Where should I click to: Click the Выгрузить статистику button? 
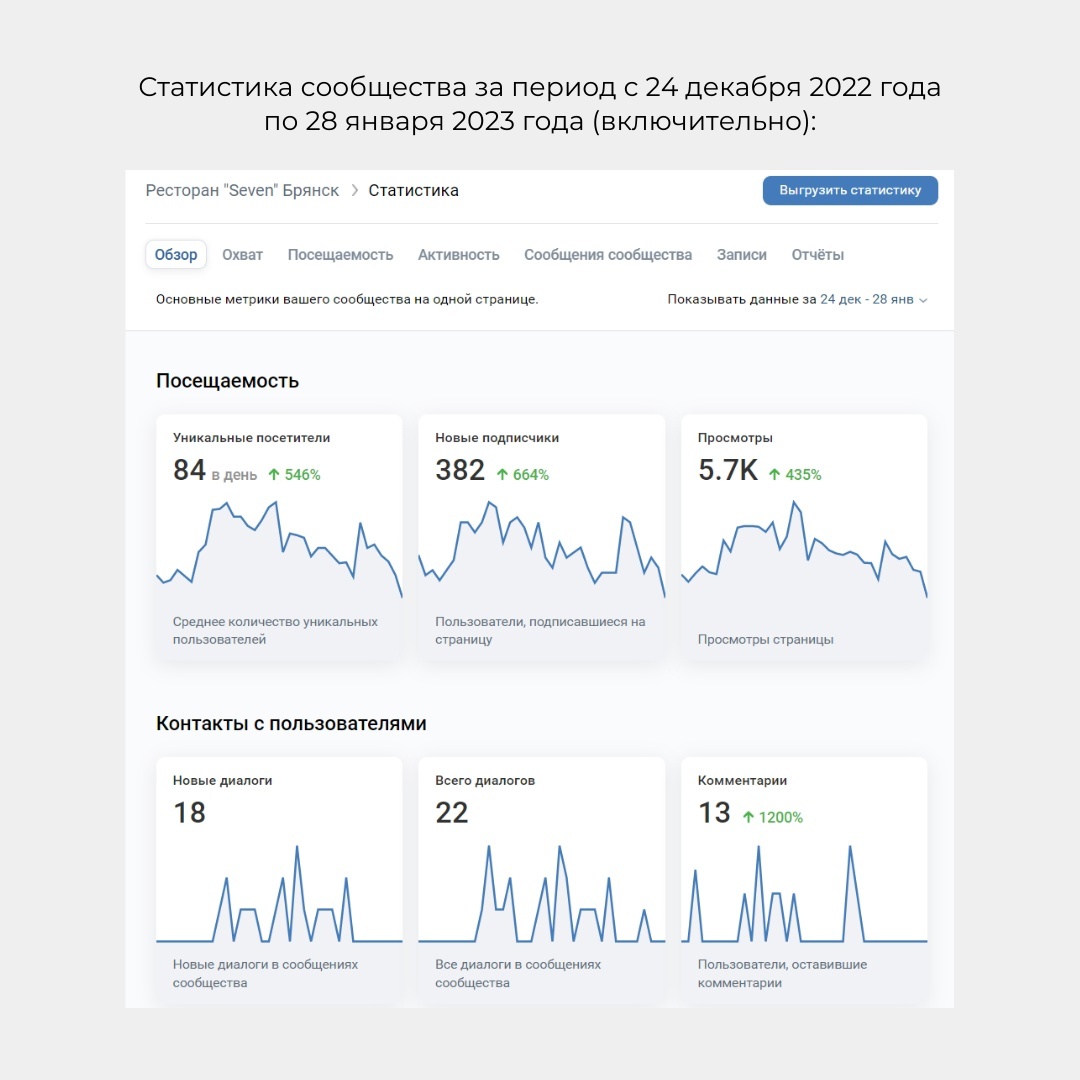[850, 190]
